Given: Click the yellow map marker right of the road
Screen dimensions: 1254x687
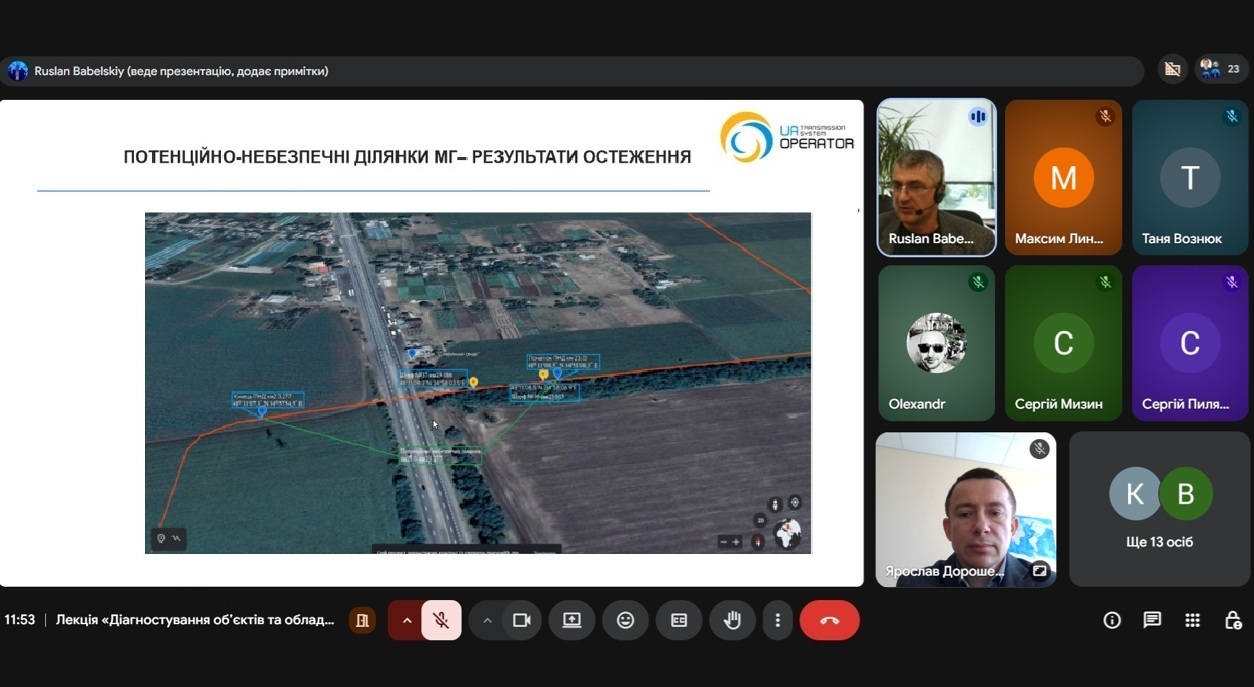Looking at the screenshot, I should (474, 382).
